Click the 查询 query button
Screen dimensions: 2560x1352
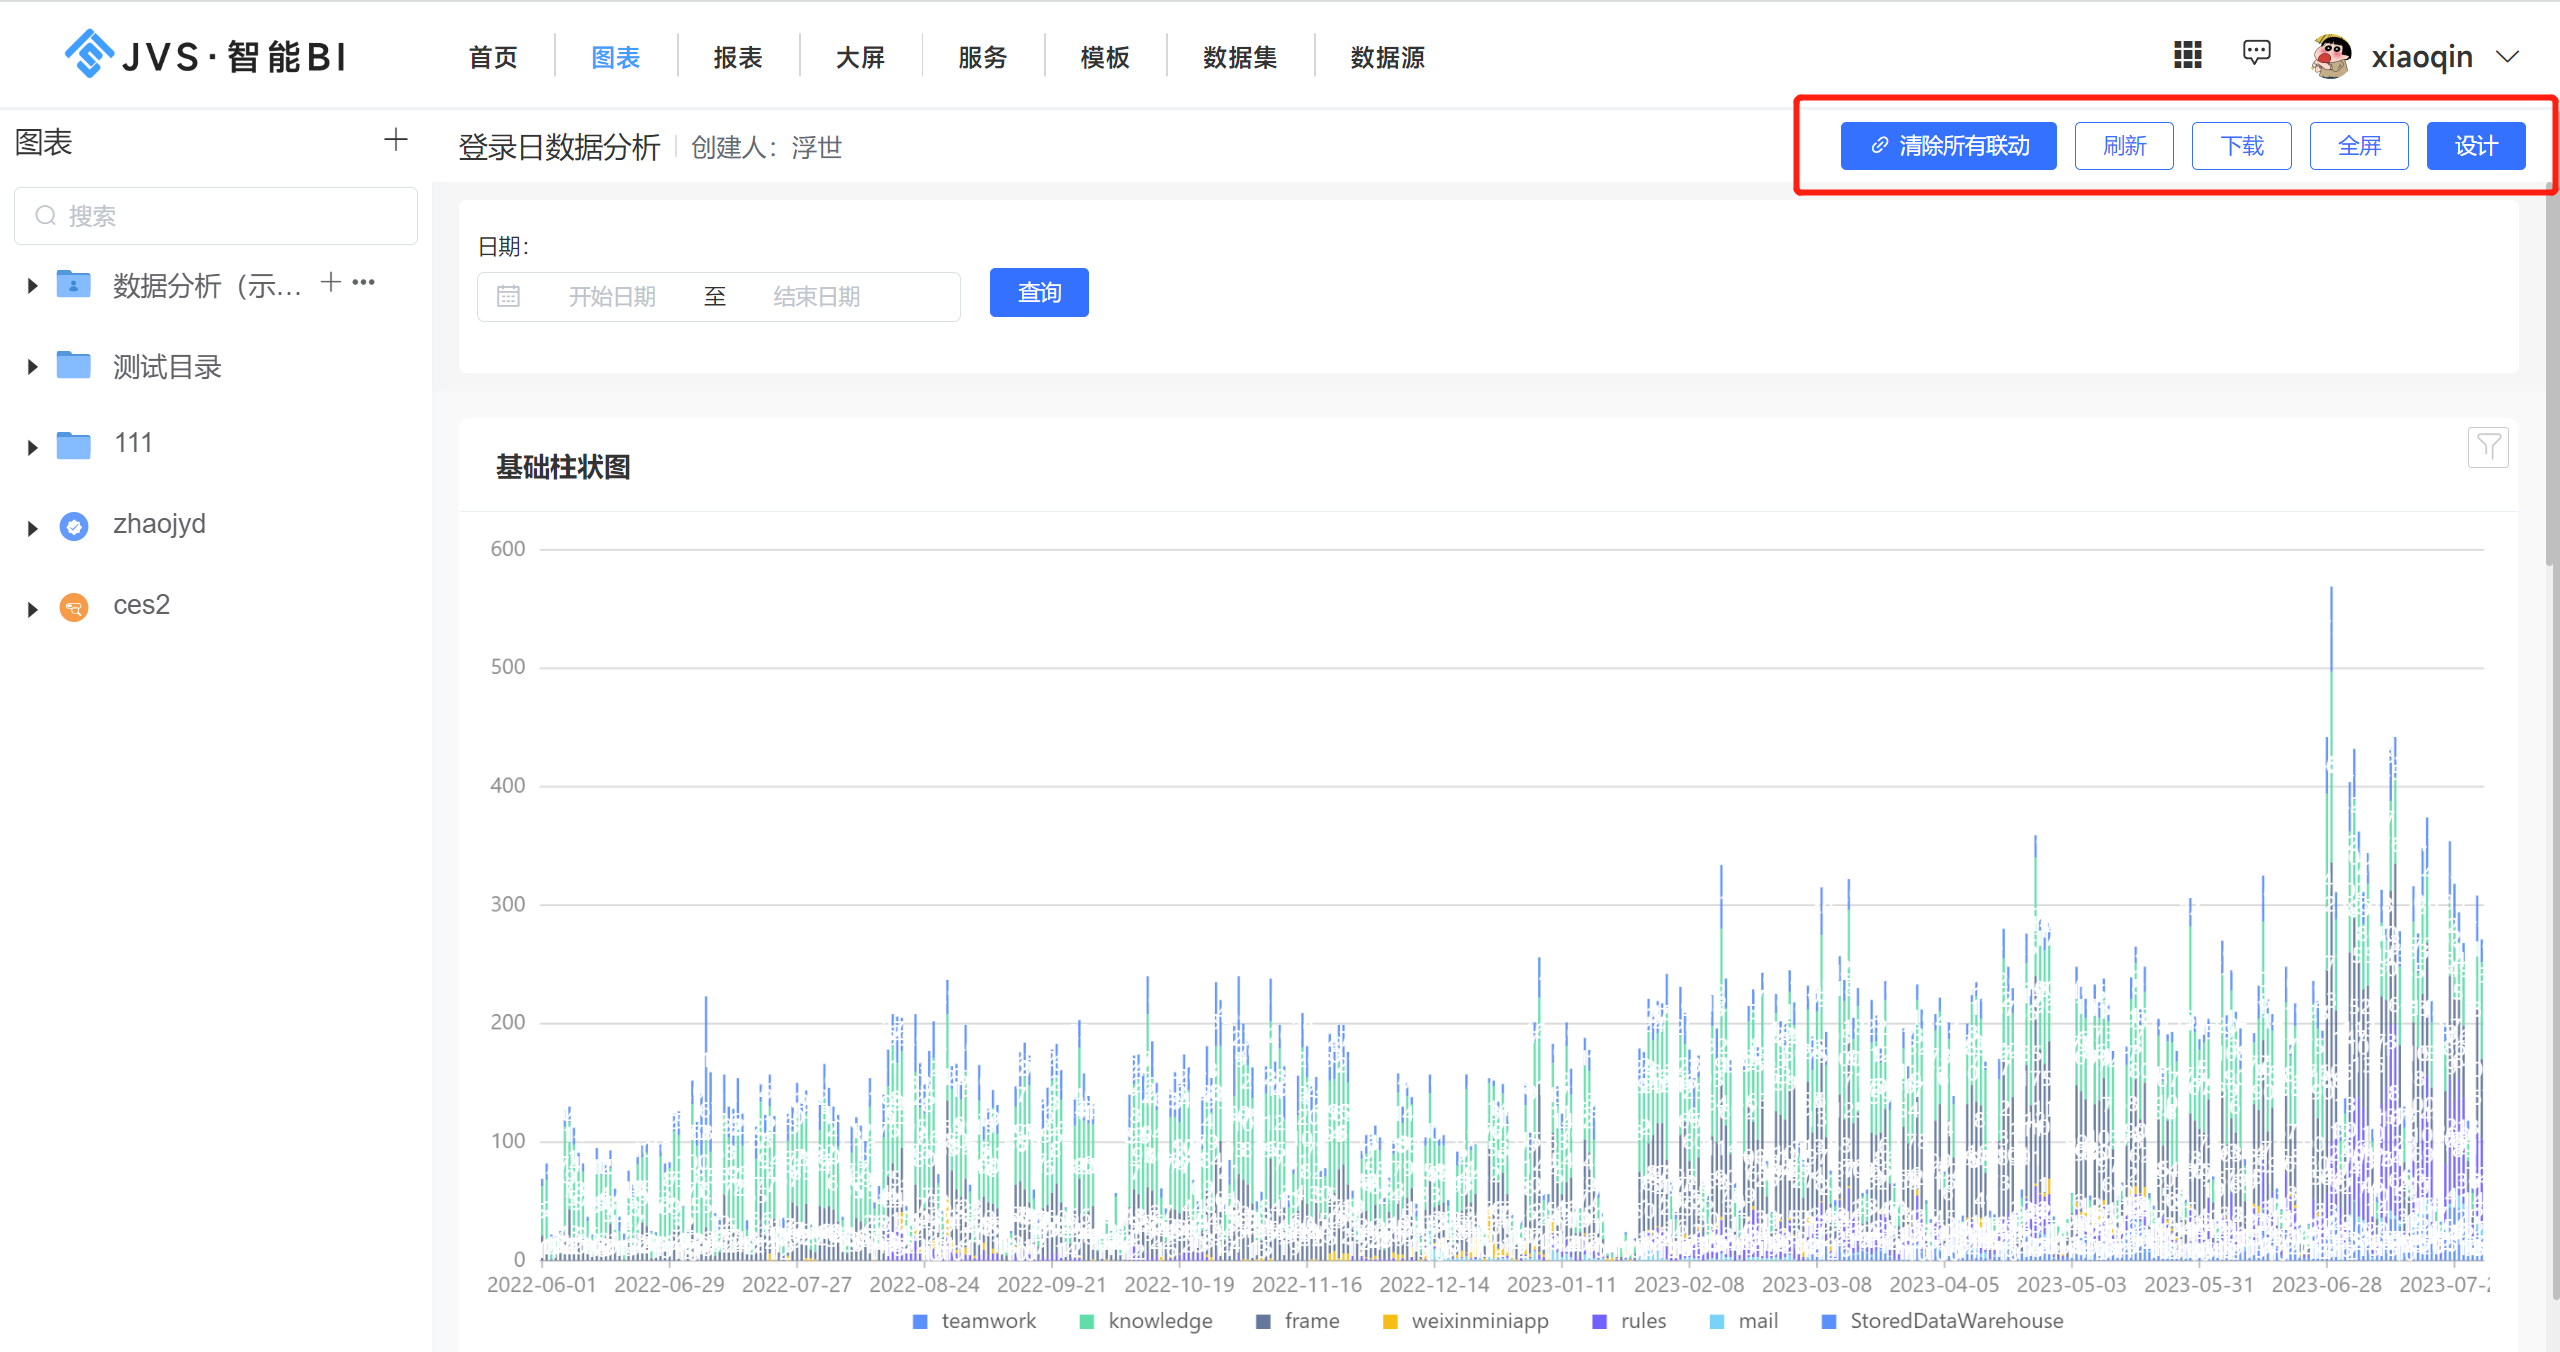[1038, 292]
